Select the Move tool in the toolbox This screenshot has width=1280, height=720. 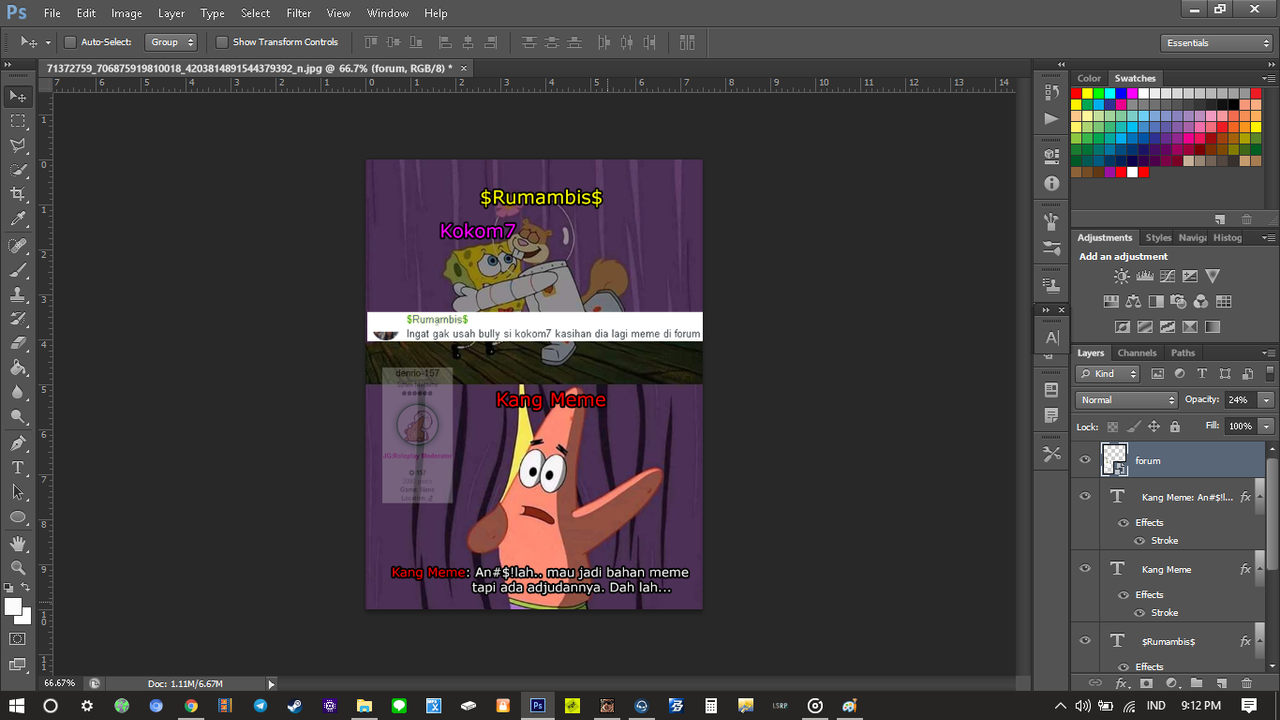18,96
